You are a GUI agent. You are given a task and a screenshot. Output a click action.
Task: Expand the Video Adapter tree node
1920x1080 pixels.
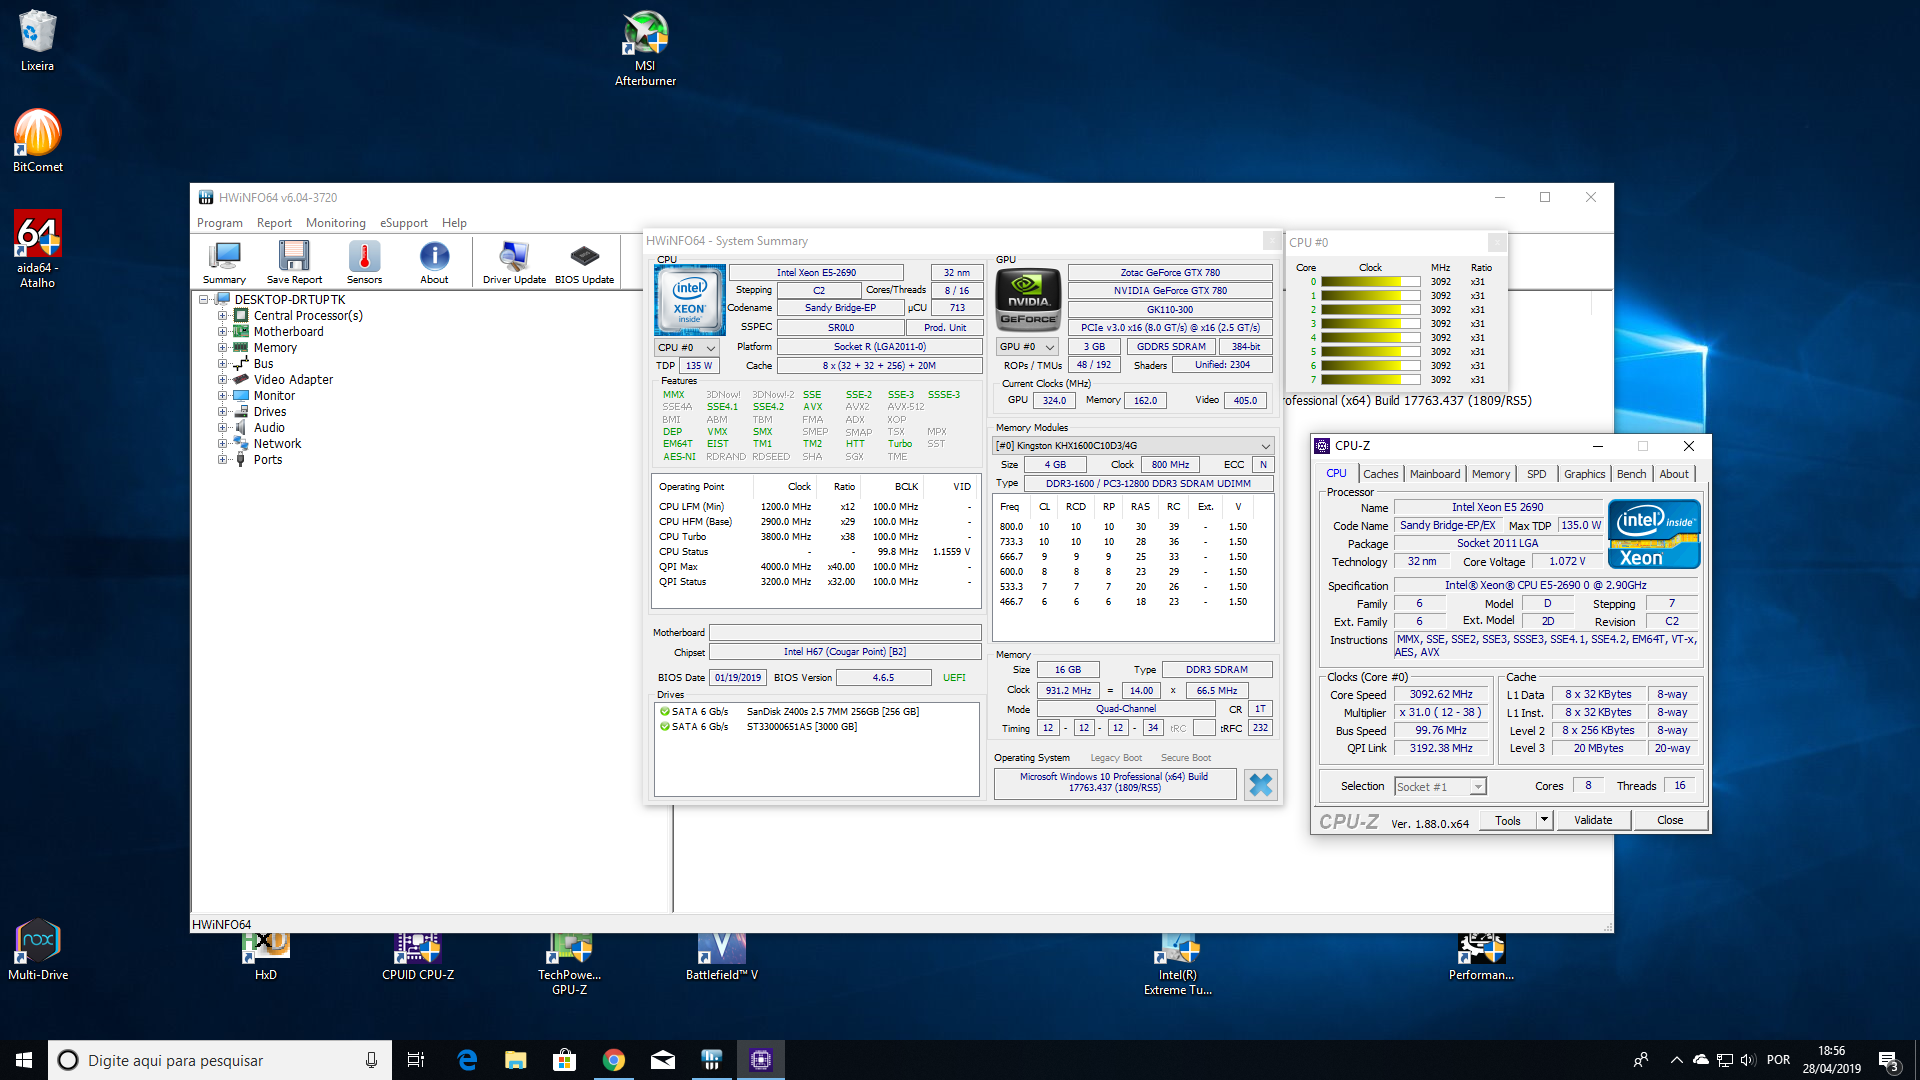tap(223, 380)
